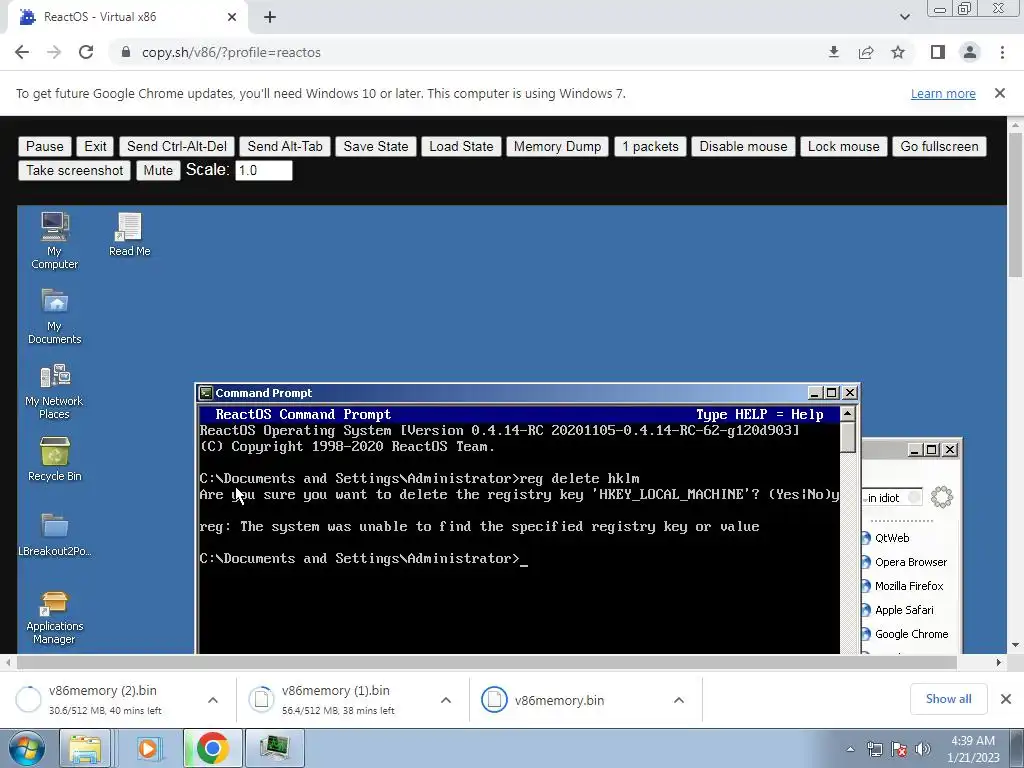Click Chrome's forward navigation arrow
This screenshot has height=768, width=1024.
click(54, 52)
